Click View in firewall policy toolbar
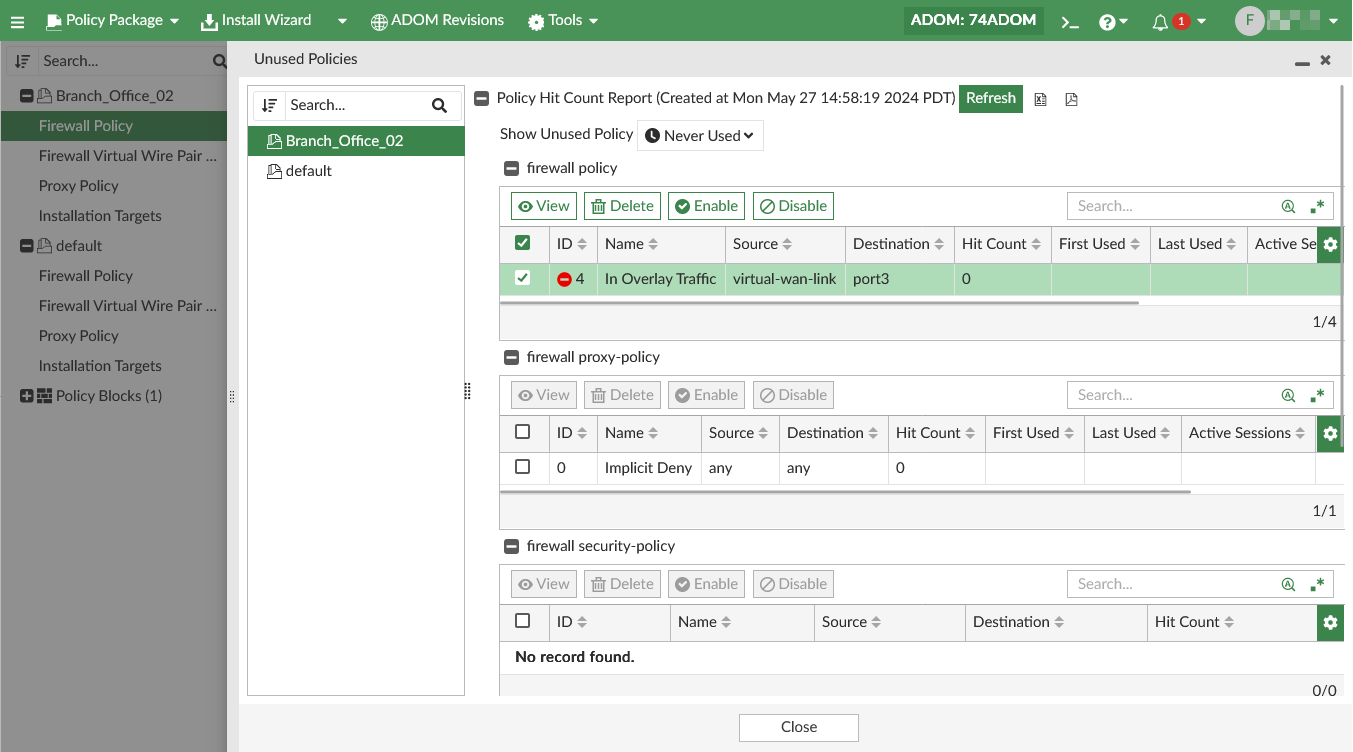This screenshot has width=1353, height=752. pyautogui.click(x=543, y=206)
